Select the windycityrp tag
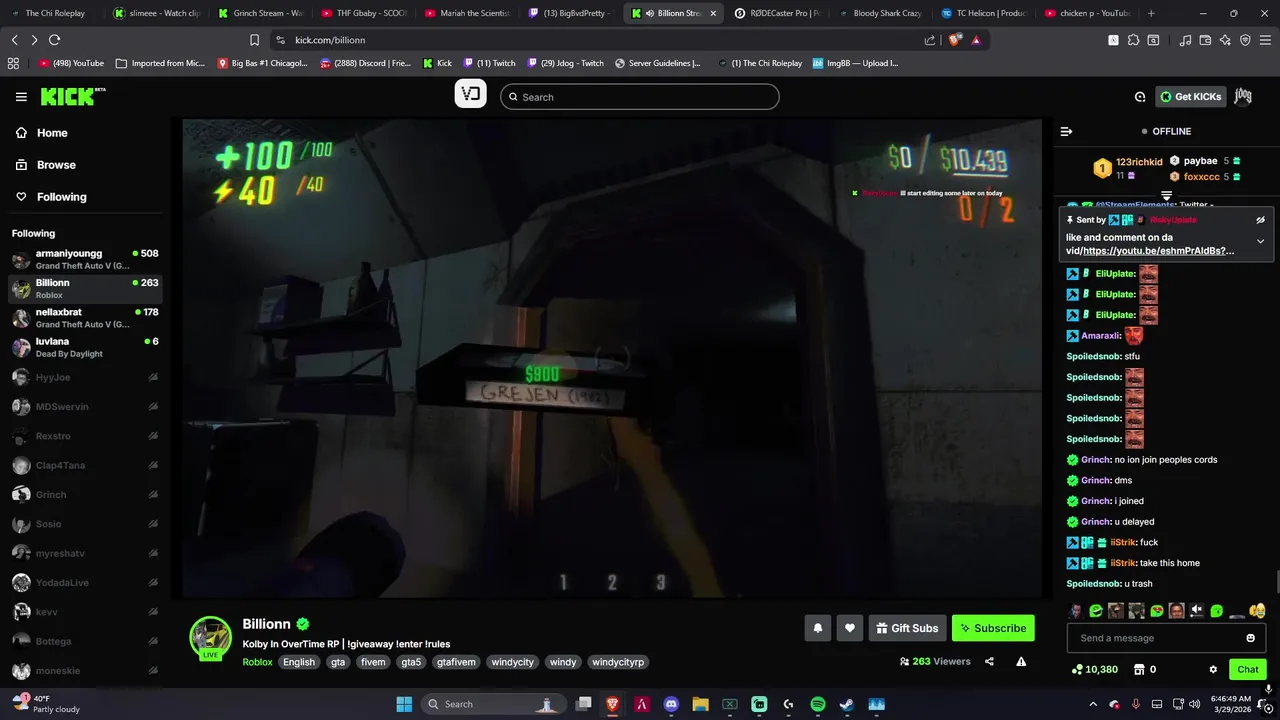1280x720 pixels. coord(617,662)
